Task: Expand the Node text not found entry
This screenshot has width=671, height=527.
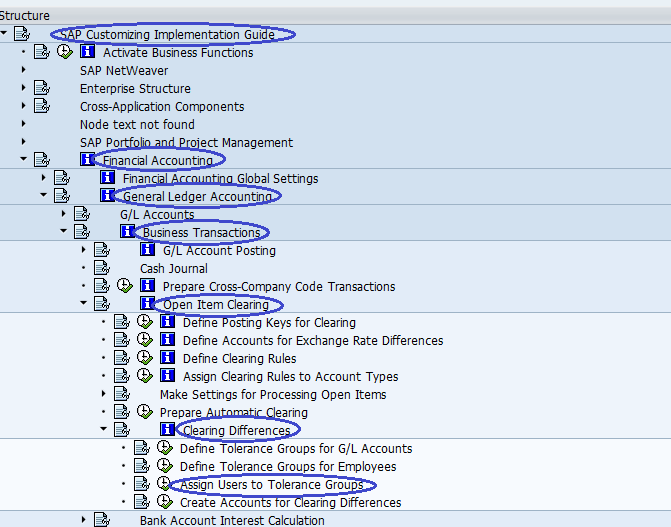Action: click(x=24, y=124)
